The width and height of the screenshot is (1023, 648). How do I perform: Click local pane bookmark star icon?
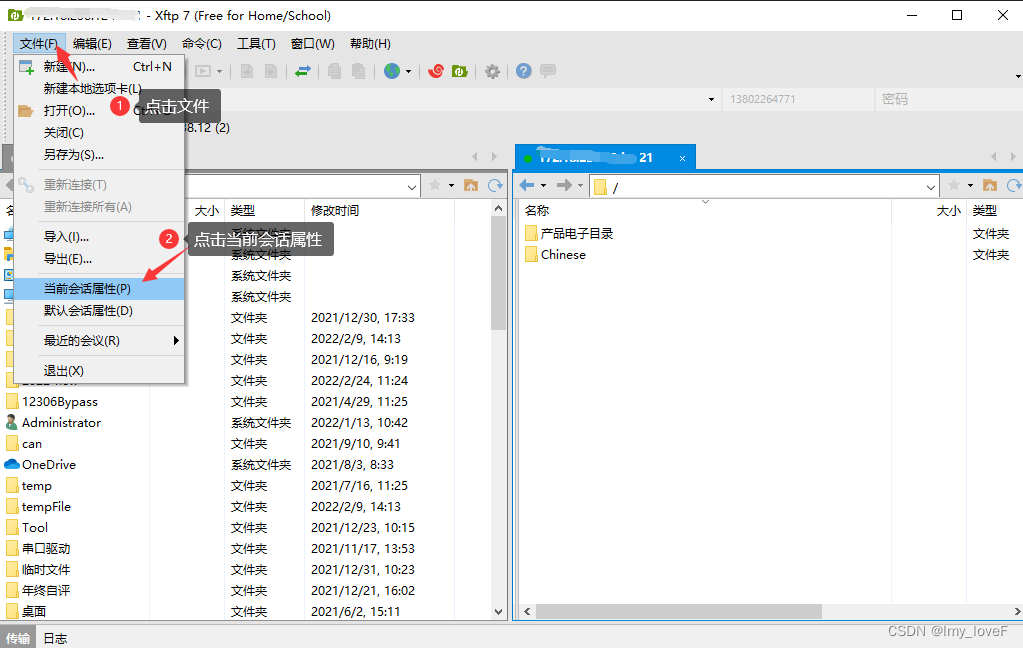435,185
